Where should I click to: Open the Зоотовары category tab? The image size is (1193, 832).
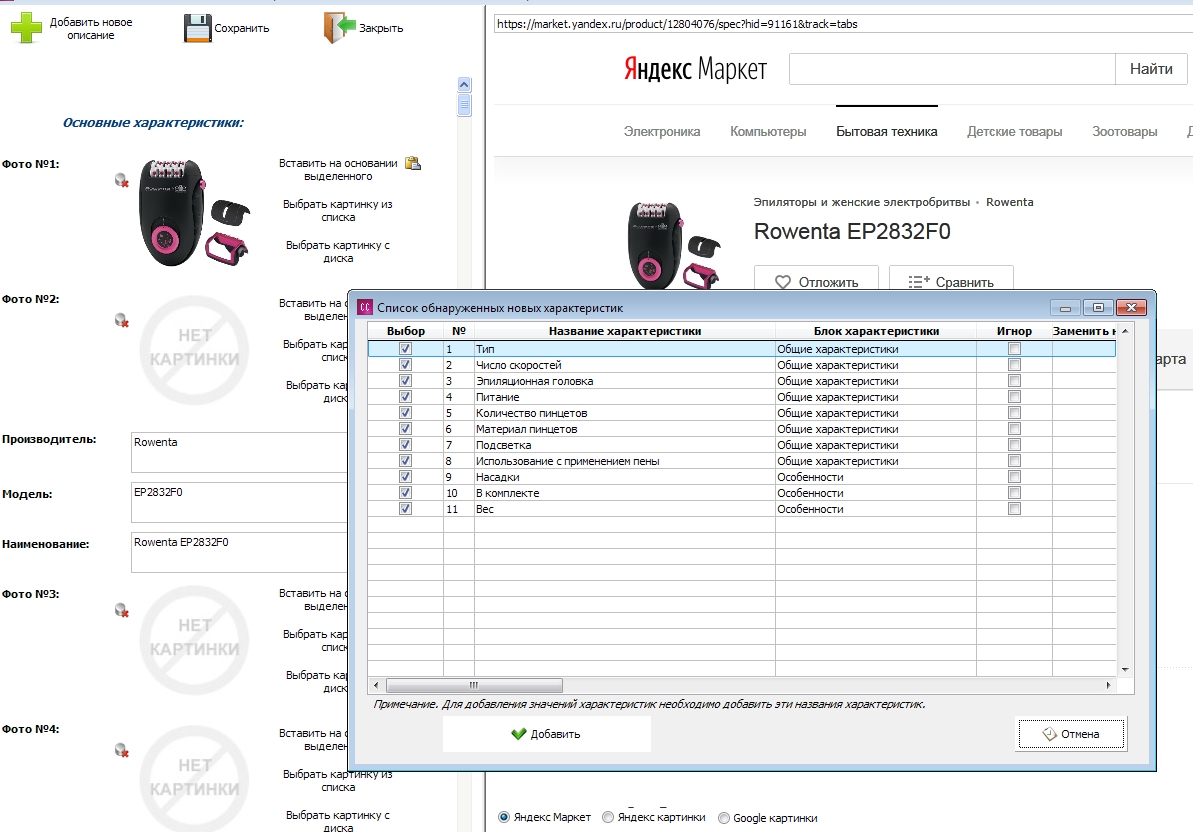pyautogui.click(x=1125, y=132)
